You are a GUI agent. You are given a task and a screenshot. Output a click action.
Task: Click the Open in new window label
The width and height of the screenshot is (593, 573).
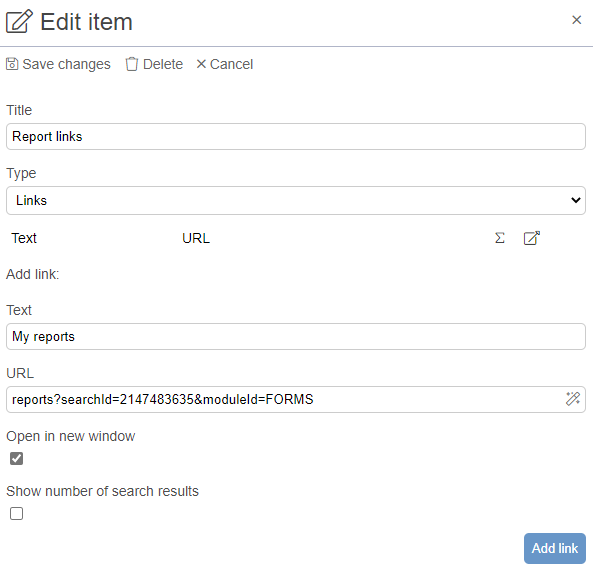(x=71, y=436)
